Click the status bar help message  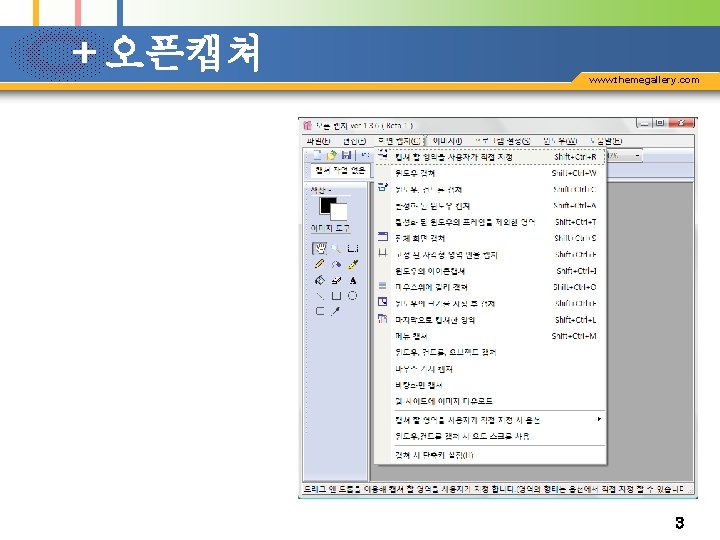click(493, 489)
